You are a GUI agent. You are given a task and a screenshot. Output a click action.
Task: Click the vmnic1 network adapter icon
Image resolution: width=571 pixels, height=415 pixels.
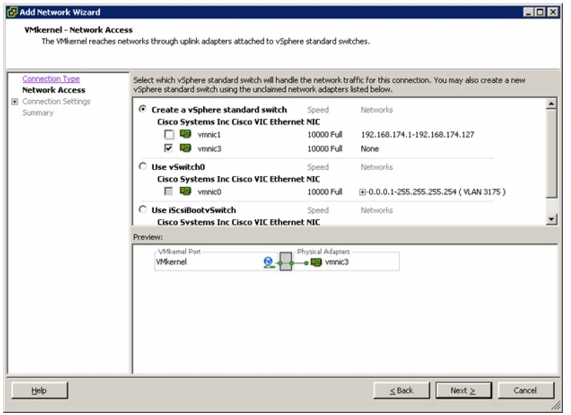coord(185,134)
